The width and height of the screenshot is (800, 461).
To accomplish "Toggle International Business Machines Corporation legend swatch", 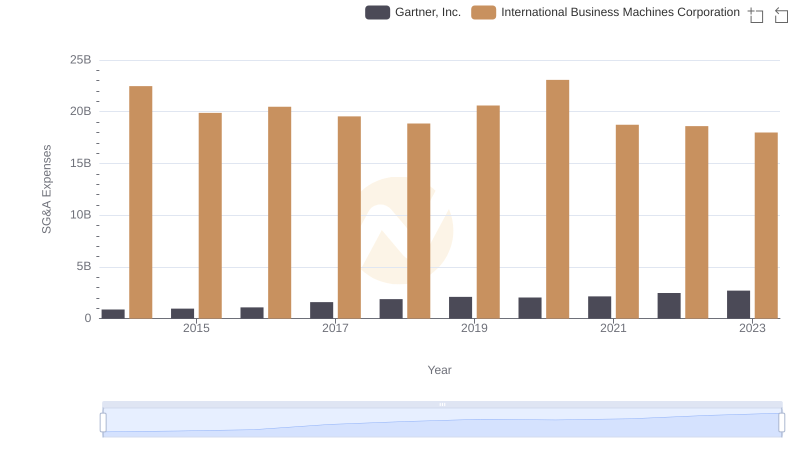I will point(484,12).
